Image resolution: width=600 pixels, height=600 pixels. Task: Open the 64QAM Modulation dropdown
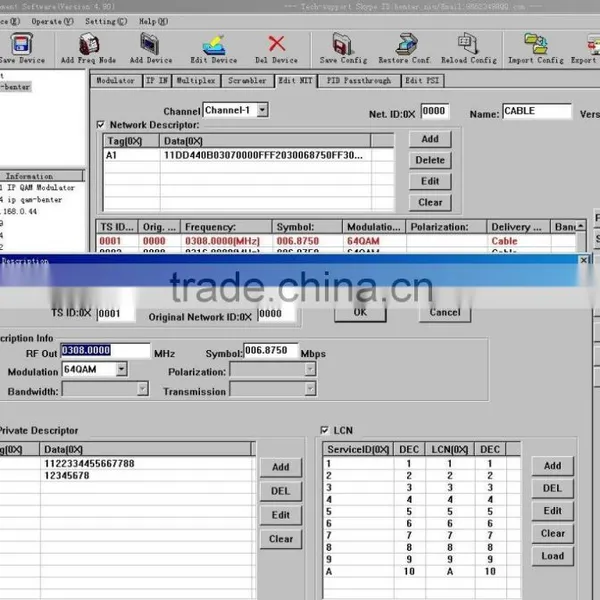121,369
